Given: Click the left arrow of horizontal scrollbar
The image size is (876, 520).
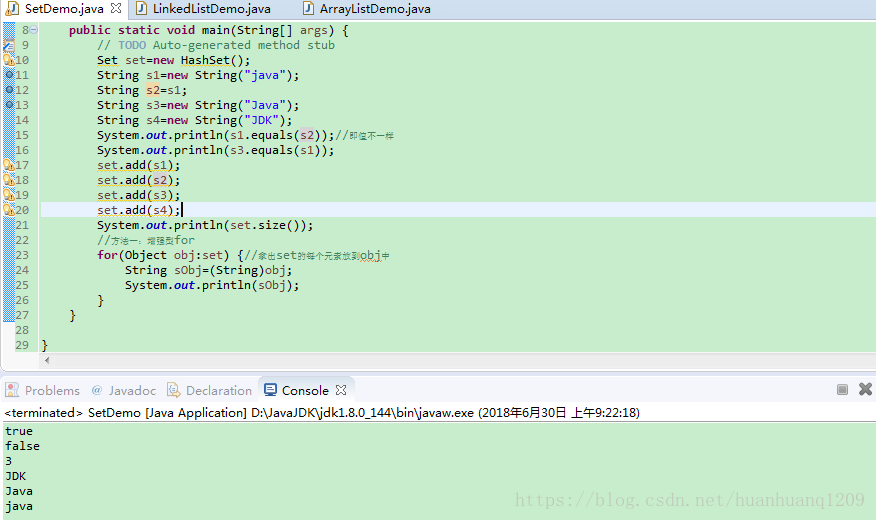Looking at the screenshot, I should pos(47,360).
